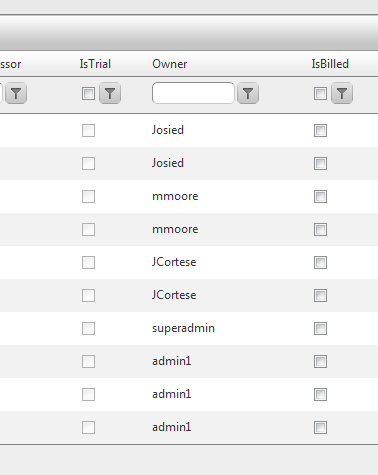Open the IsTrial column filter funnel
Viewport: 378px width, 475px height.
coord(110,93)
